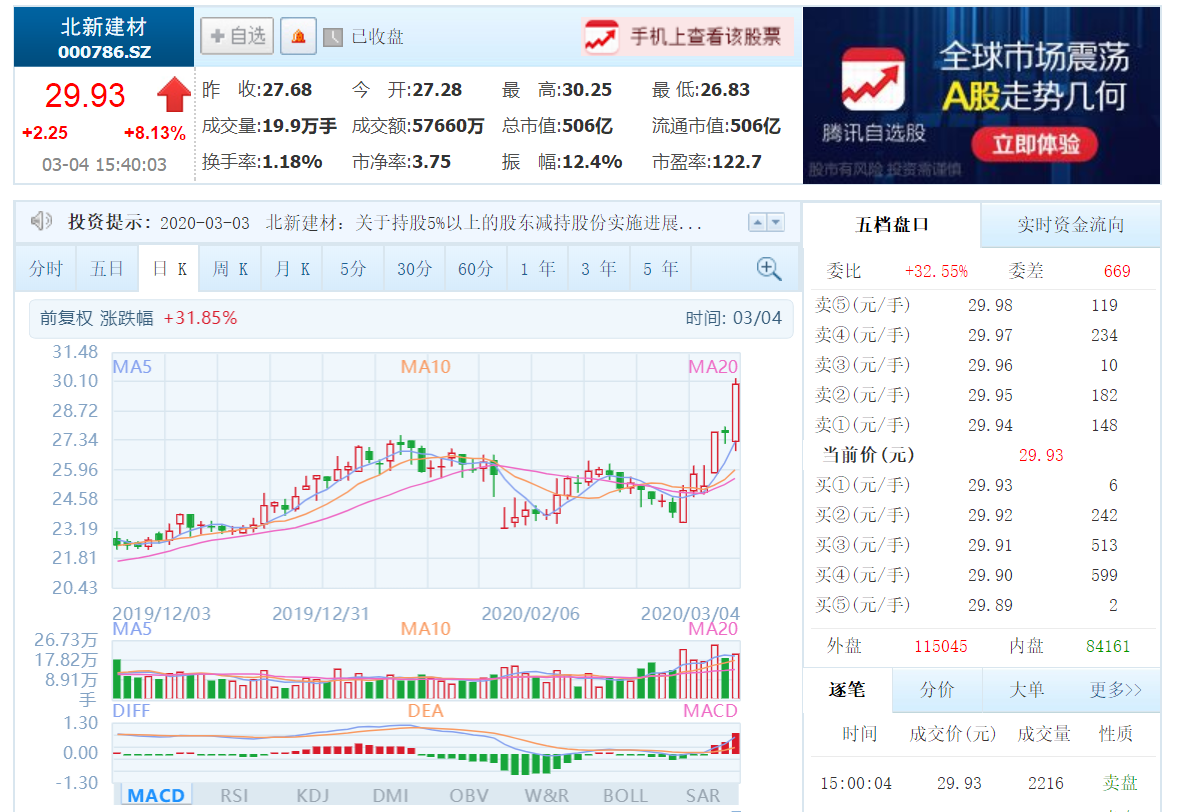Show next news with down arrow
Viewport: 1177px width, 812px height.
pyautogui.click(x=775, y=222)
